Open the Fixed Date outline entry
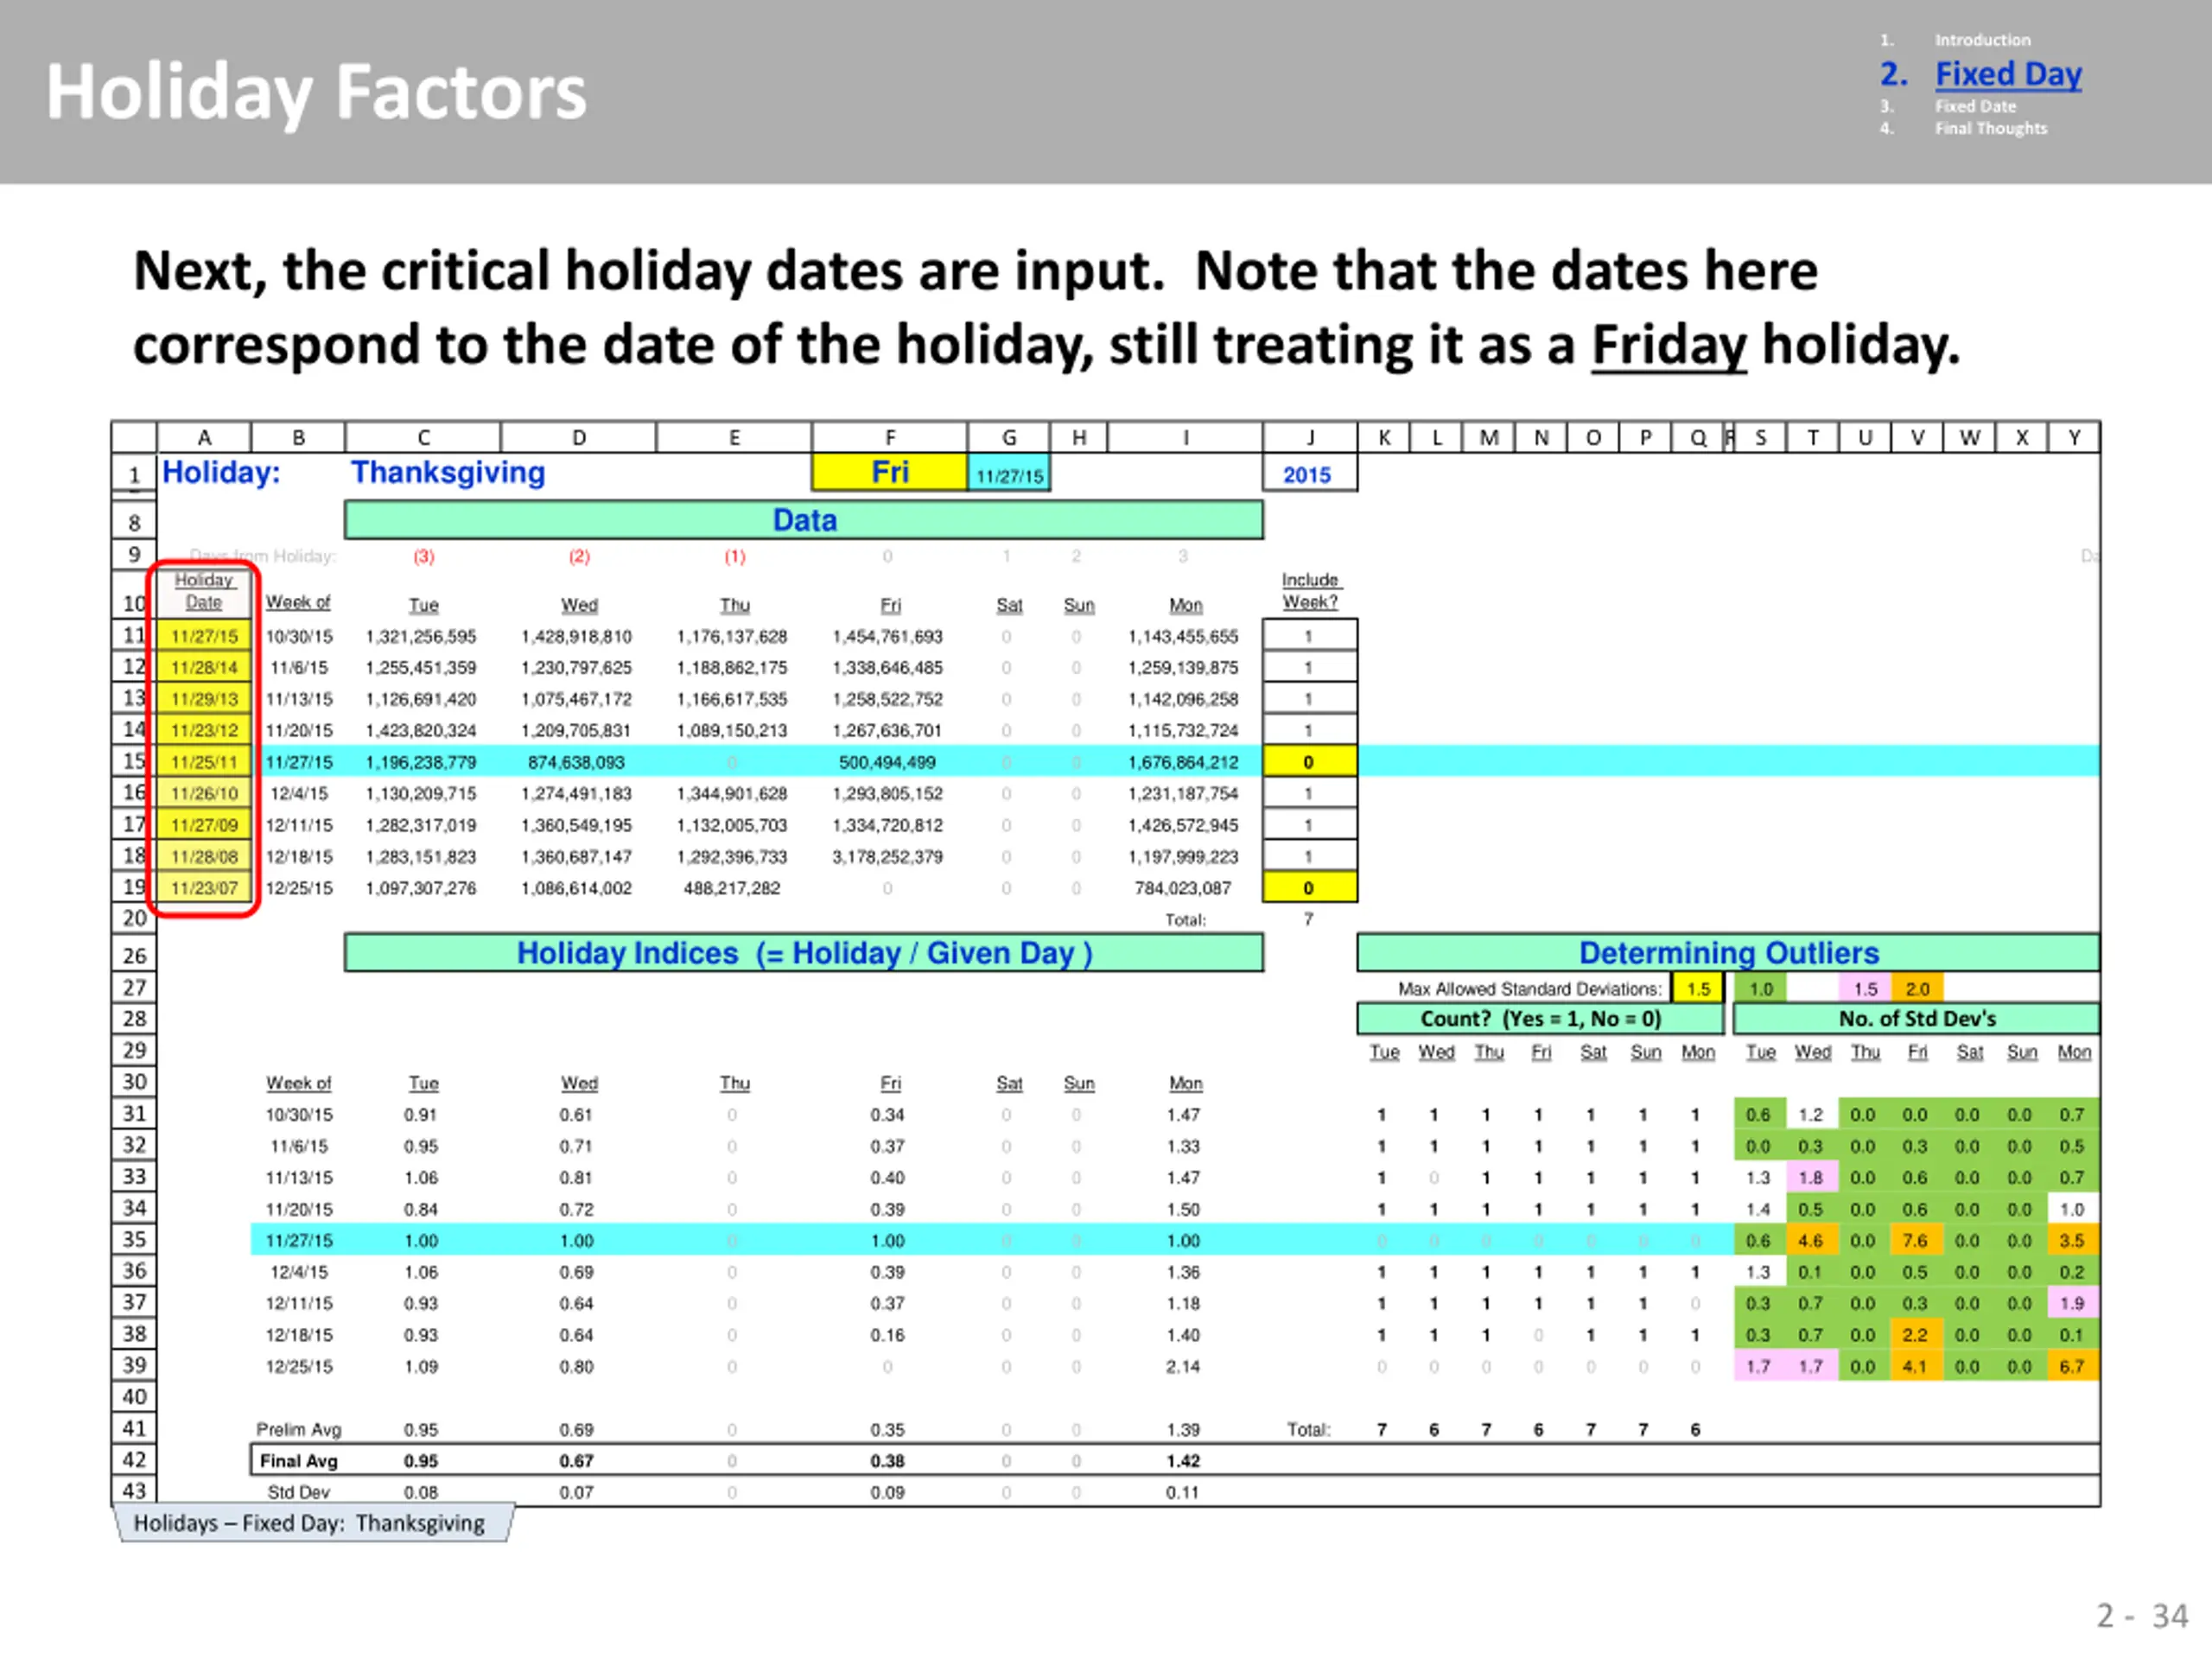 1975,106
